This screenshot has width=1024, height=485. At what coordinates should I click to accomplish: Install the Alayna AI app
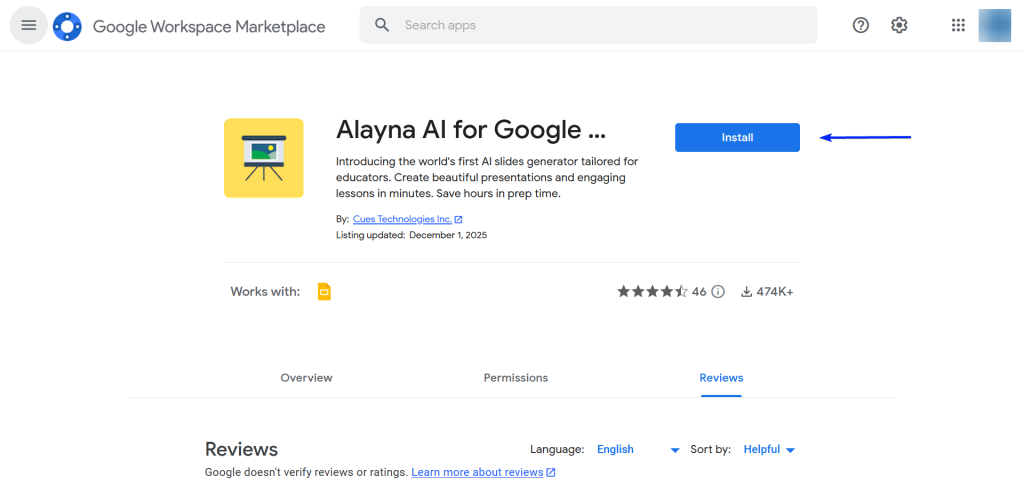tap(737, 137)
